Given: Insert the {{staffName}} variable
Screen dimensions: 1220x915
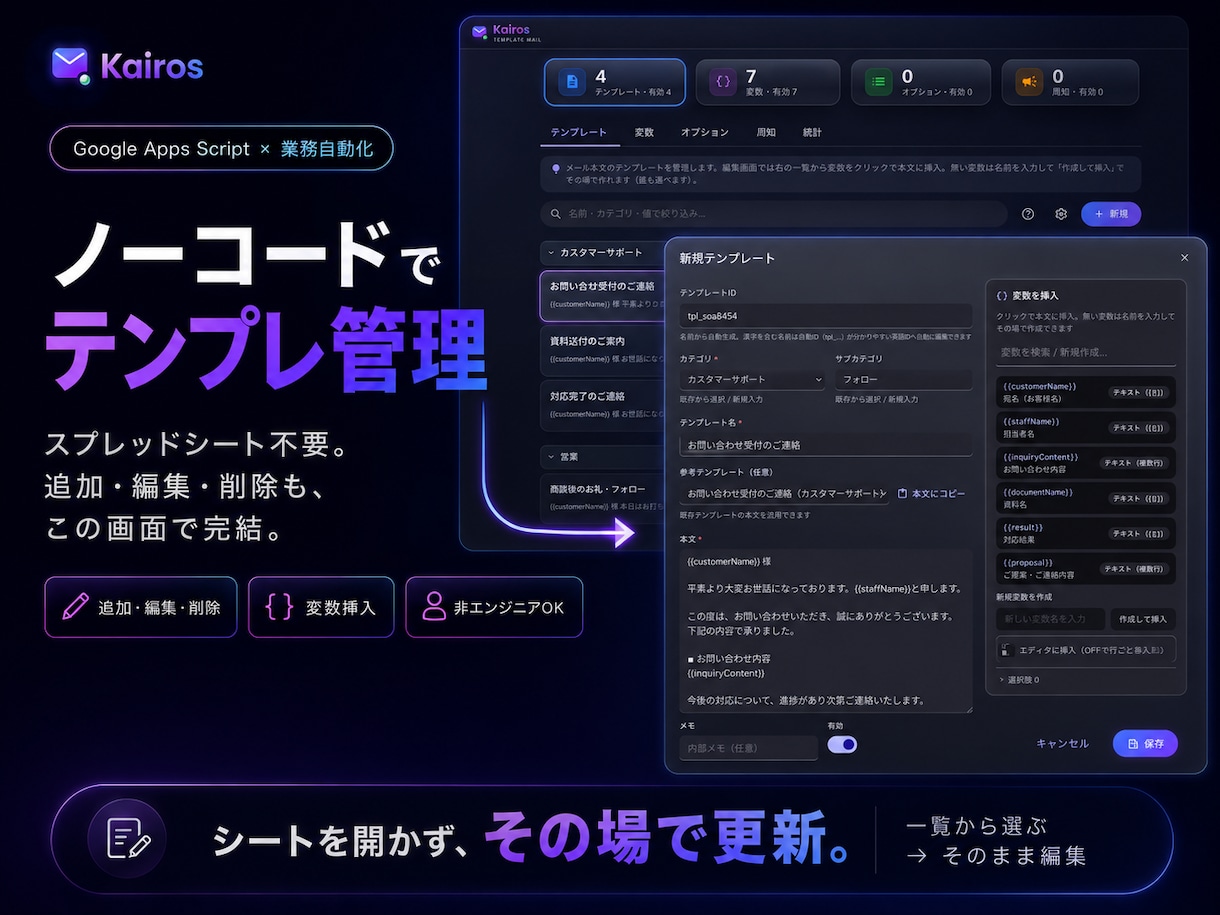Looking at the screenshot, I should [x=1086, y=428].
